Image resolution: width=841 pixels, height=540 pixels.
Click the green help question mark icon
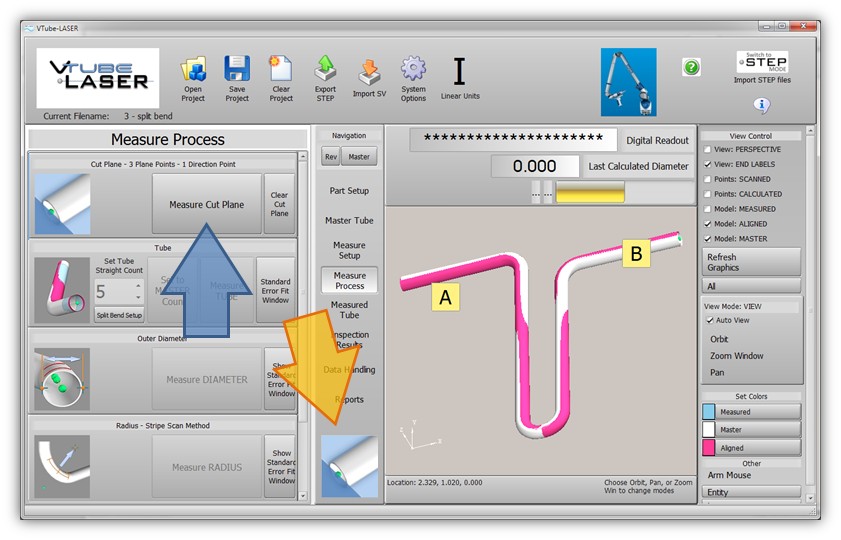691,67
